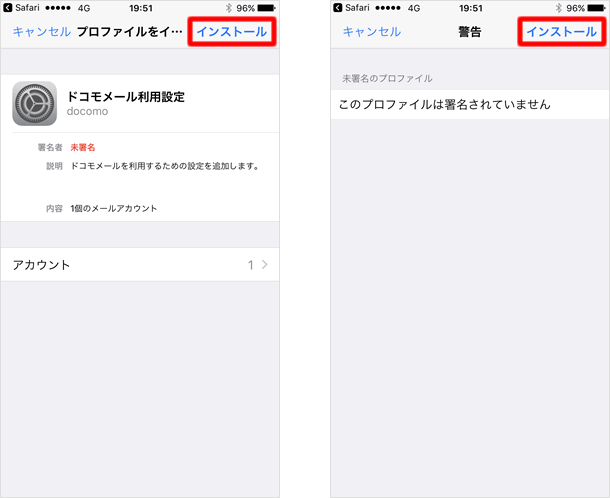Tap Bluetooth icon in 警告 screen status bar
The height and width of the screenshot is (498, 610).
559,8
